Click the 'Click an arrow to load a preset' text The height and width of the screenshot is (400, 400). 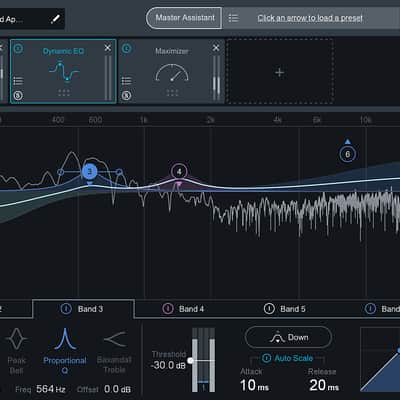[x=310, y=18]
